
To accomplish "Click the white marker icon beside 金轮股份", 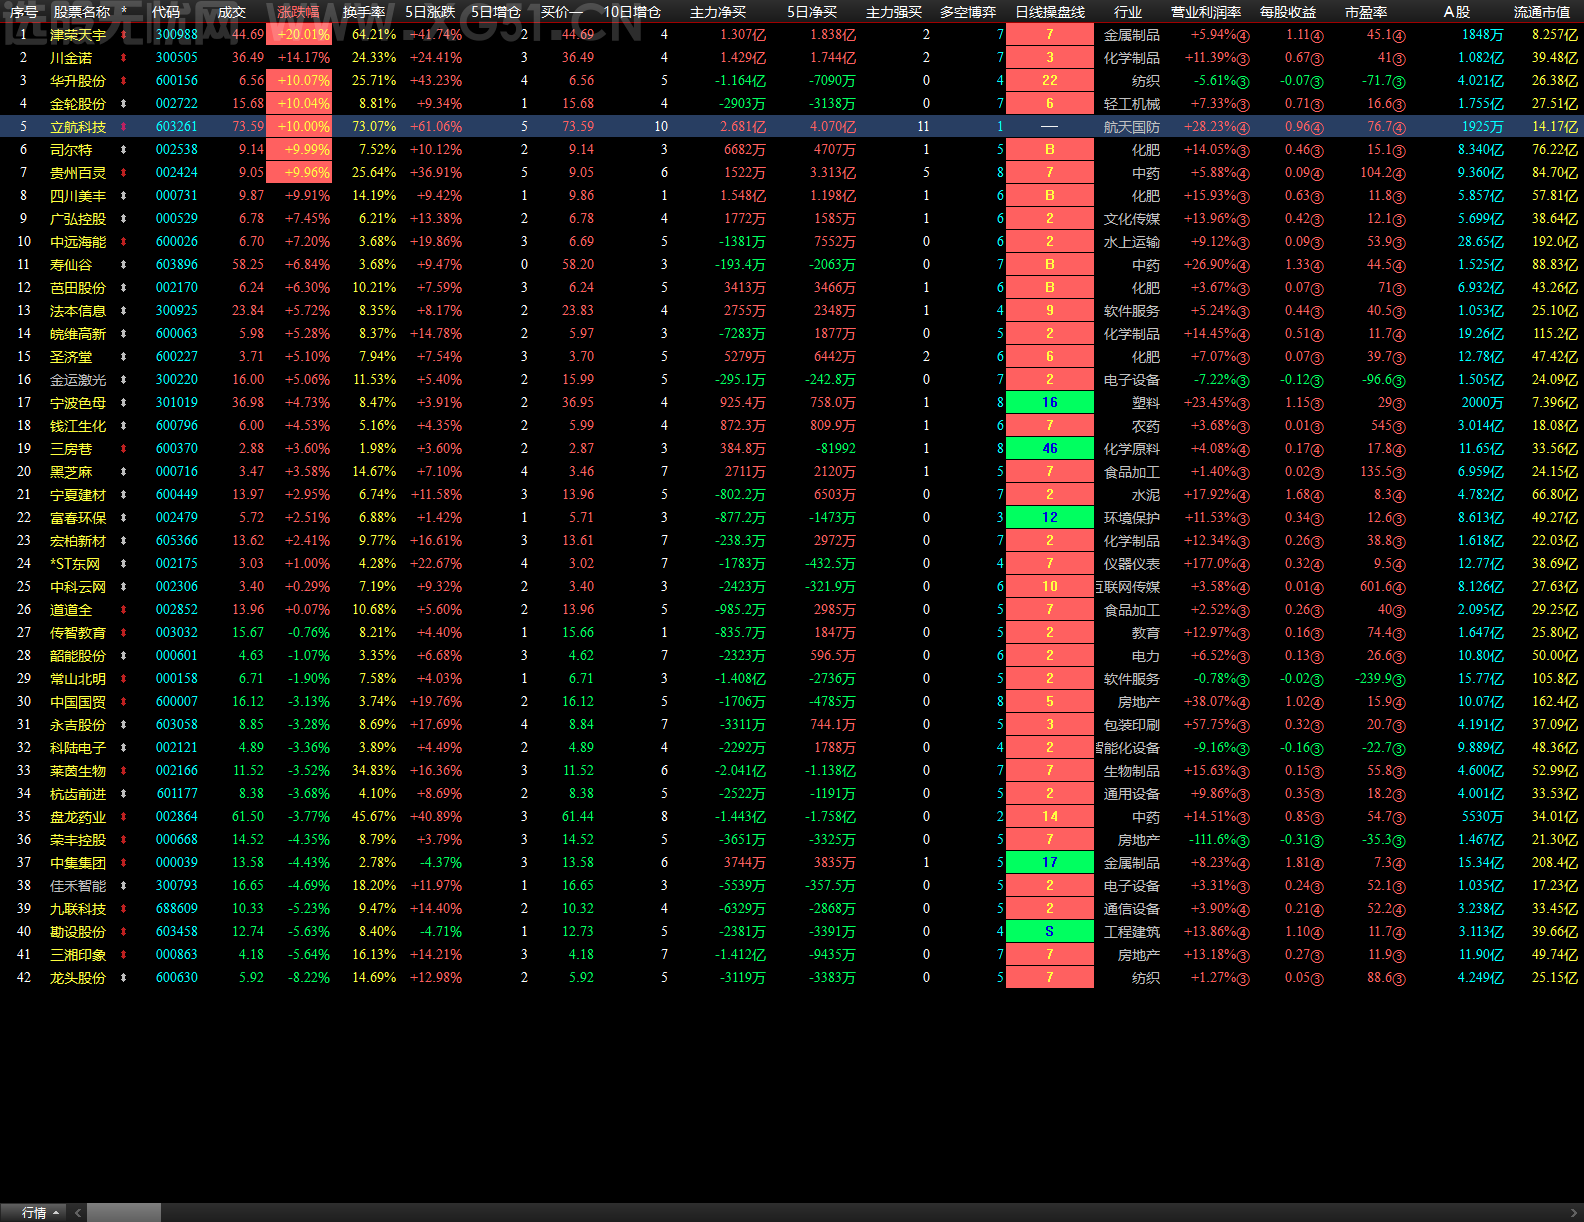I will pyautogui.click(x=124, y=104).
